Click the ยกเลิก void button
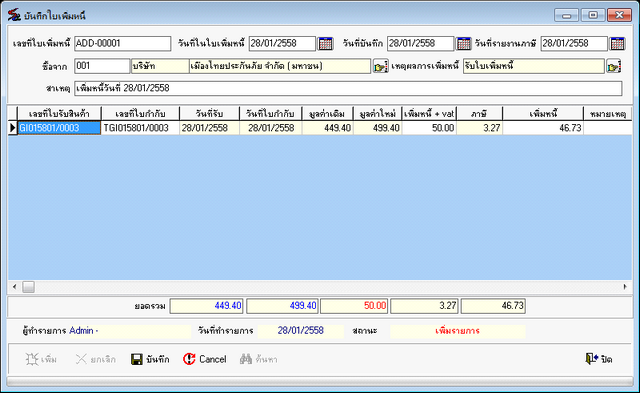640x393 pixels. point(96,359)
